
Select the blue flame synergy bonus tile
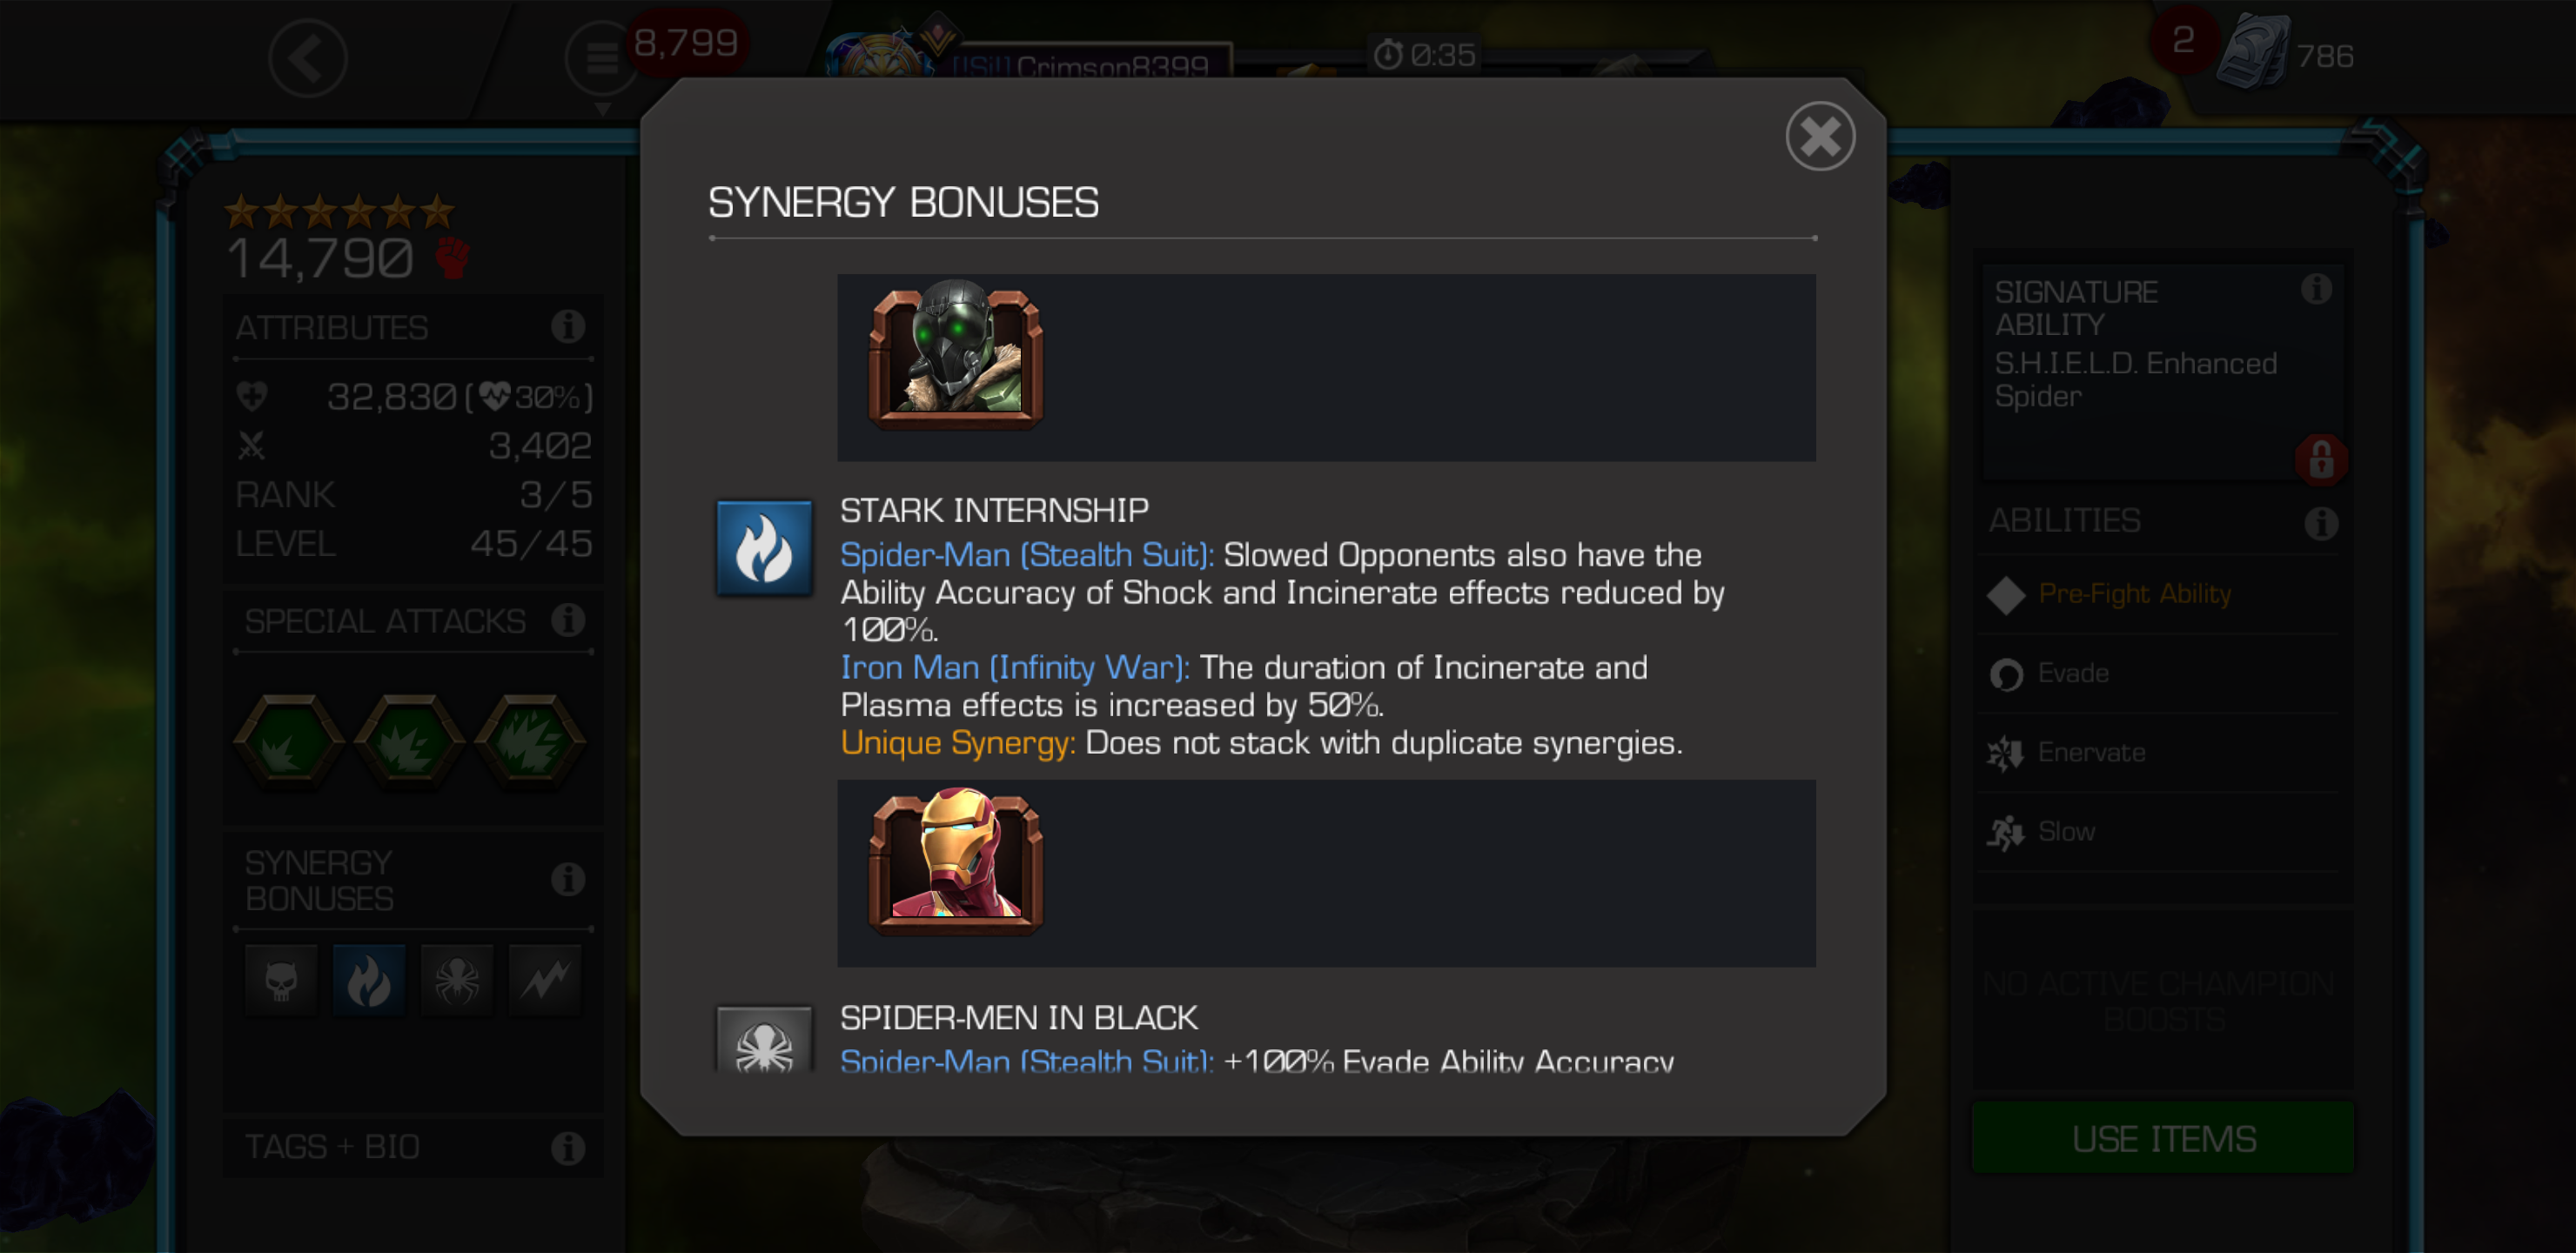(x=369, y=980)
